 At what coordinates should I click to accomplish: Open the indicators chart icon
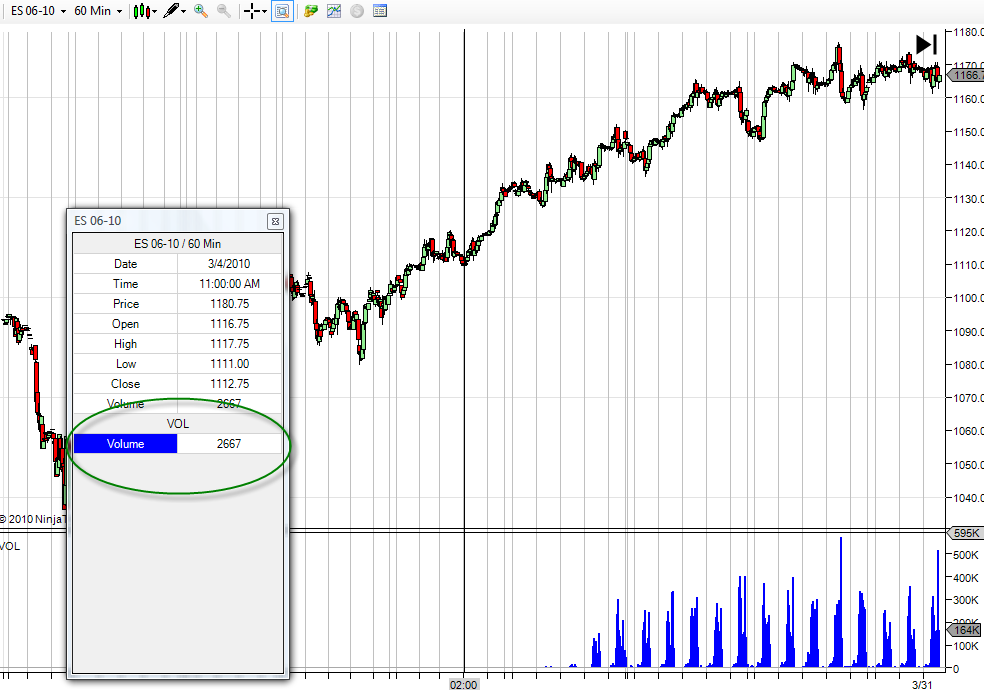click(334, 11)
